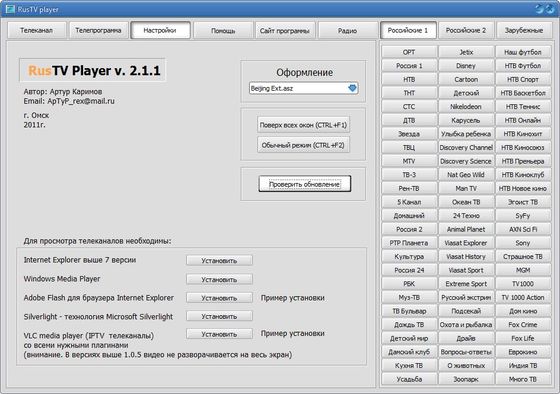The width and height of the screenshot is (560, 394).
Task: Select the Много ТВ channel
Action: pyautogui.click(x=523, y=379)
